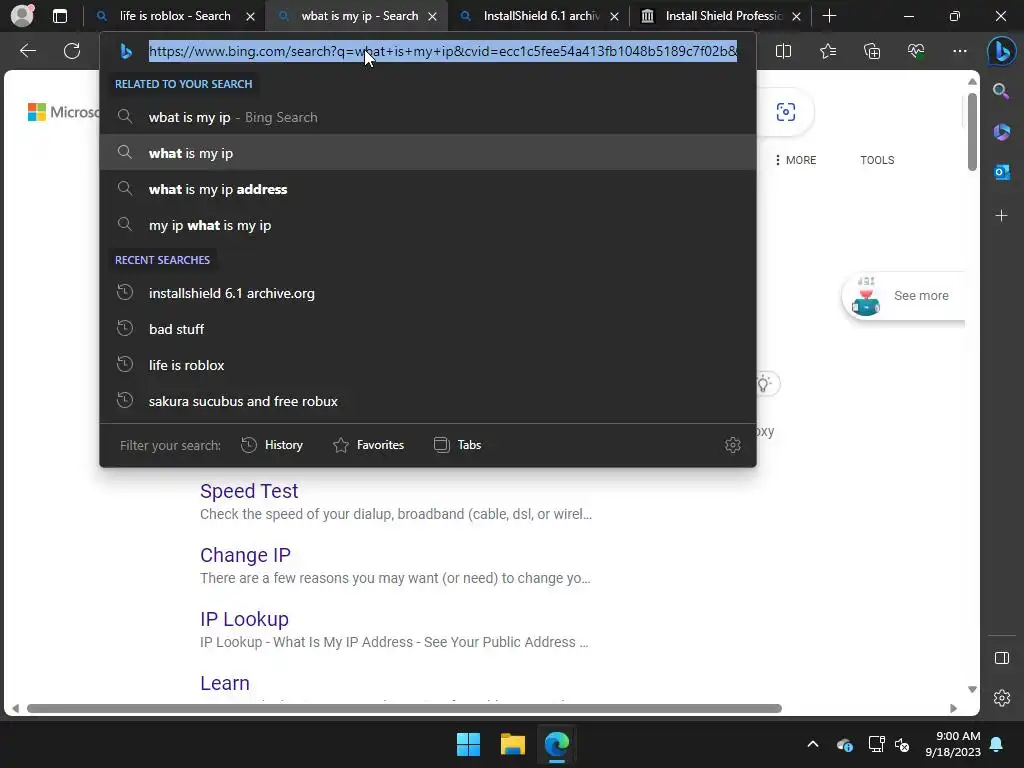Open the taskbar clock and date
The image size is (1024, 768).
click(x=953, y=744)
